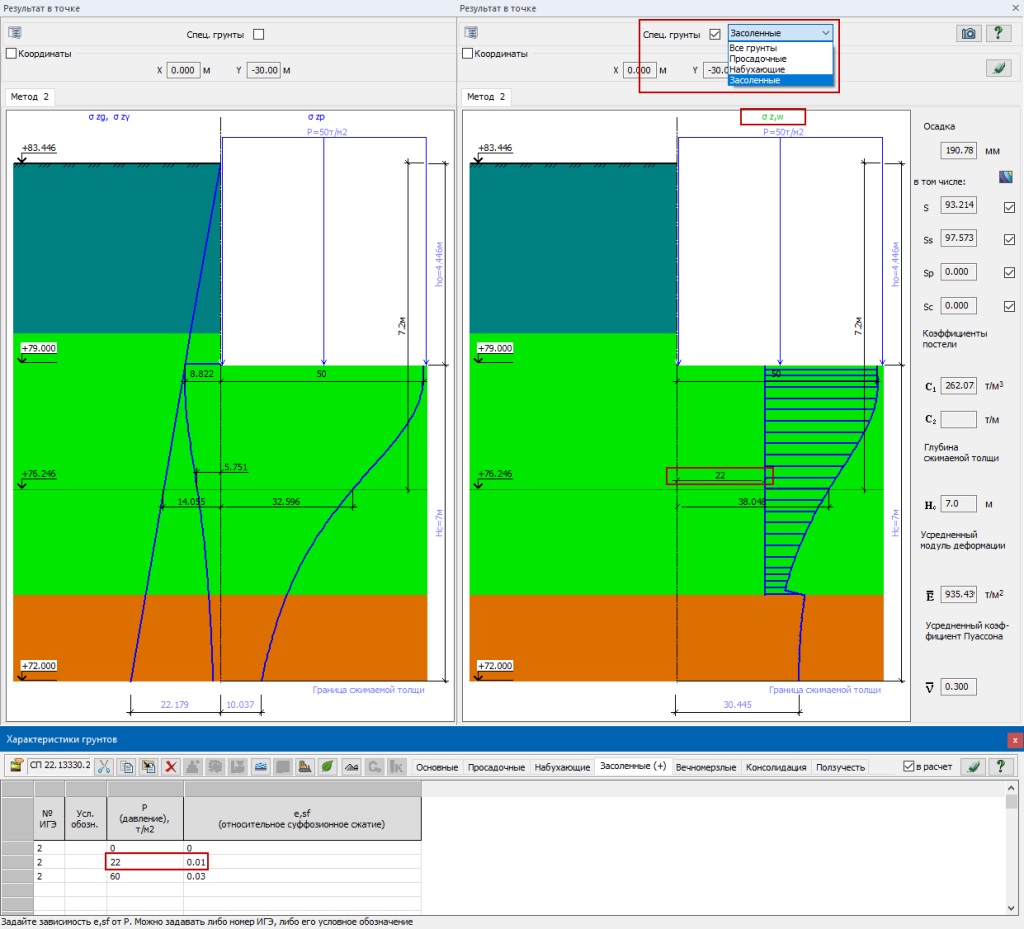Open the 'Консолидация' tab
Screen dimensions: 1024x929
pos(778,767)
